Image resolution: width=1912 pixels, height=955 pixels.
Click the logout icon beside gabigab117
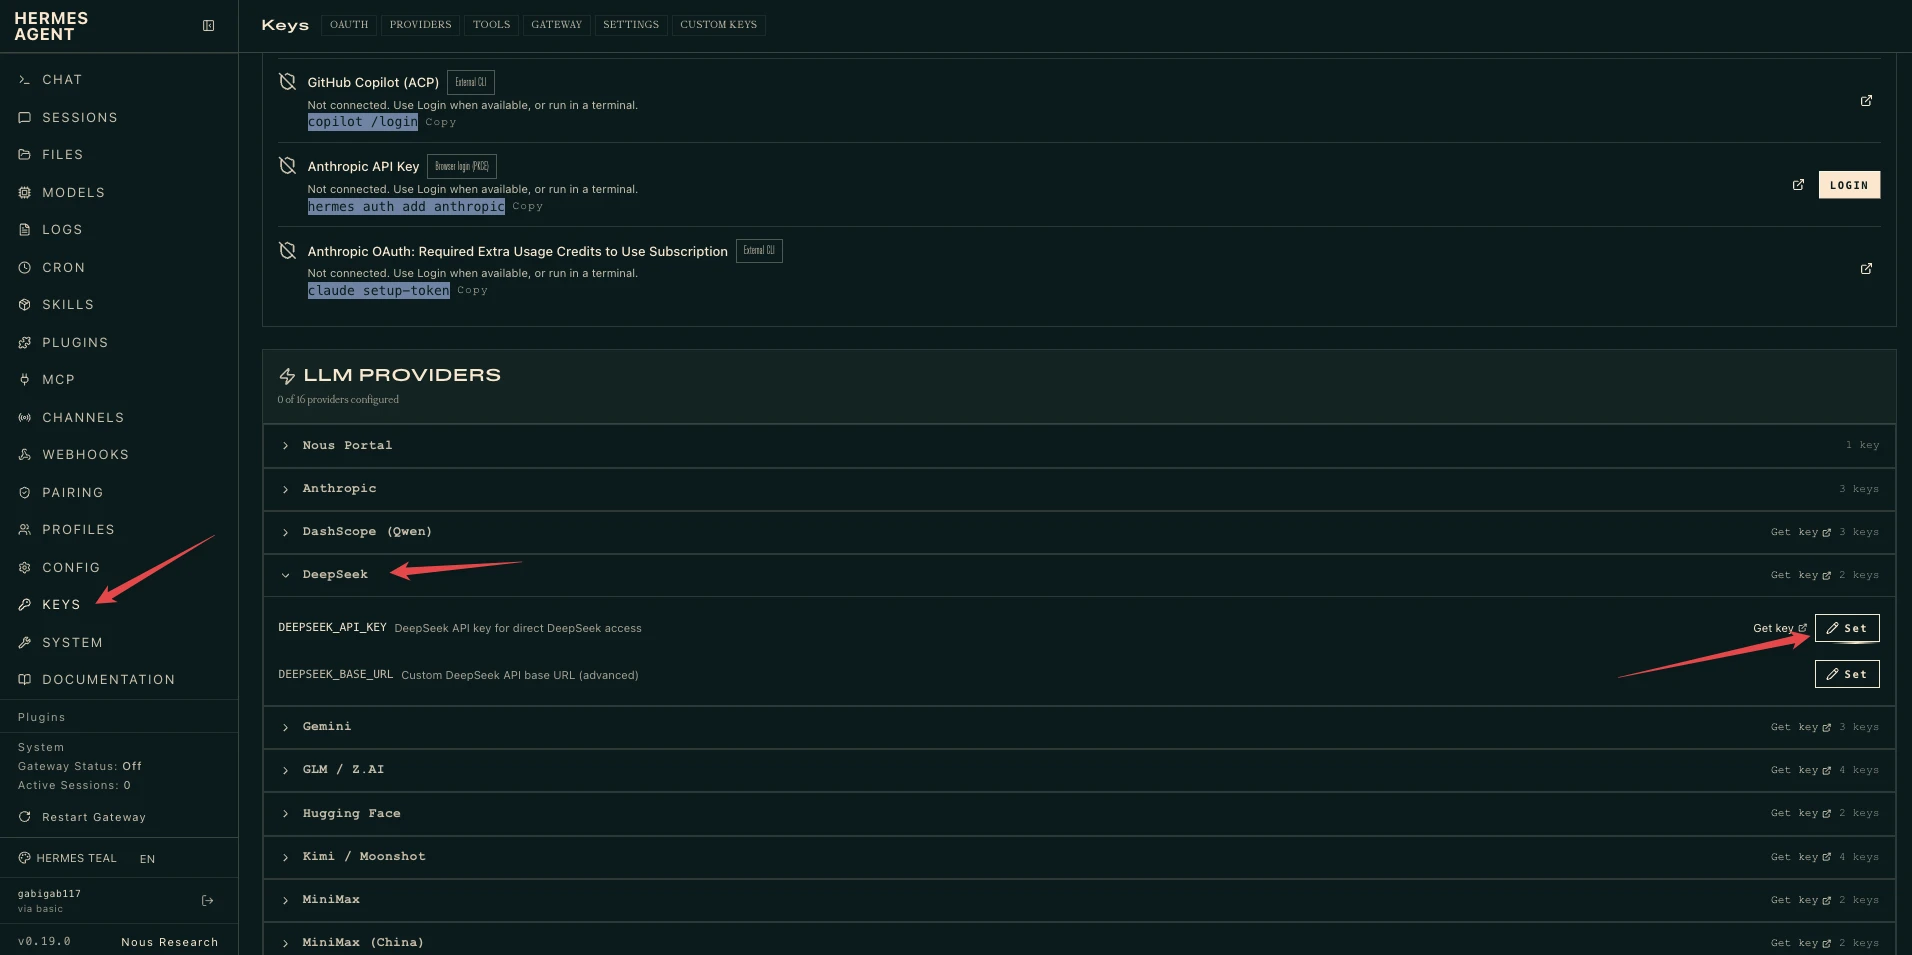pos(208,901)
